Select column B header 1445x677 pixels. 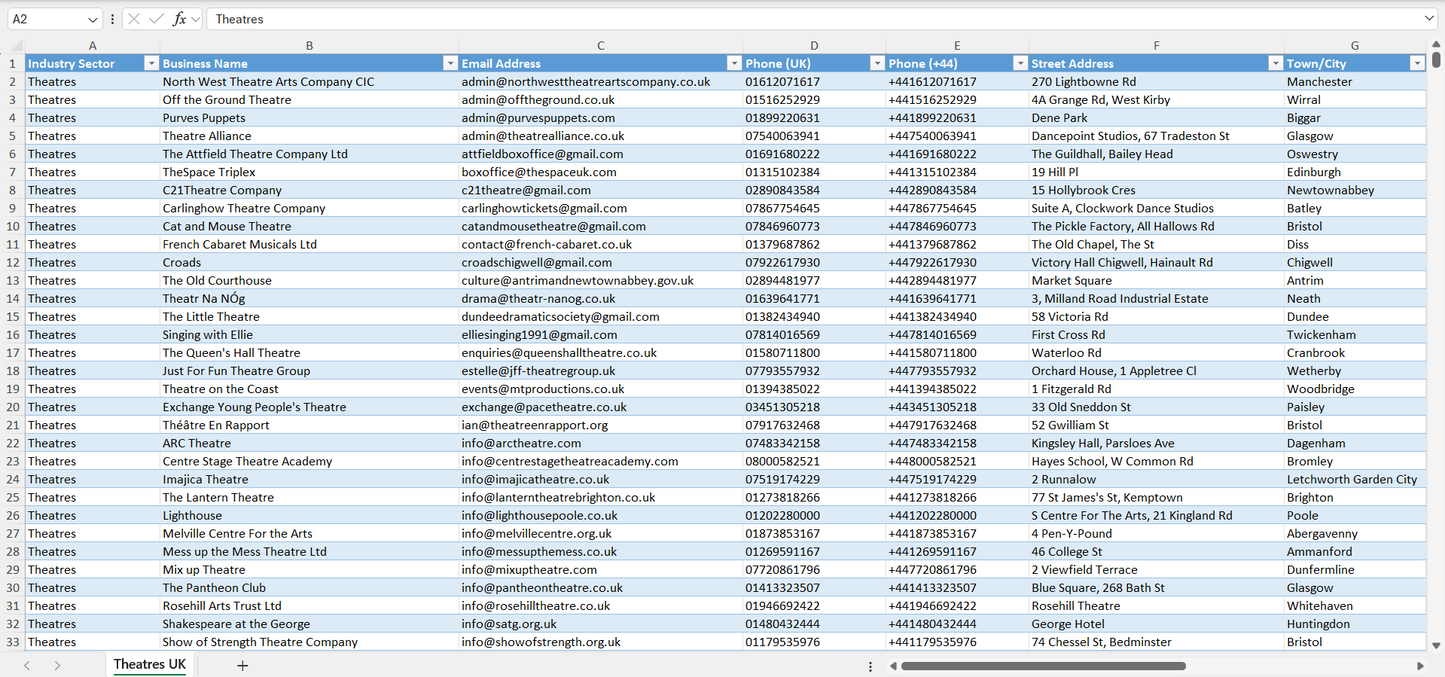309,45
